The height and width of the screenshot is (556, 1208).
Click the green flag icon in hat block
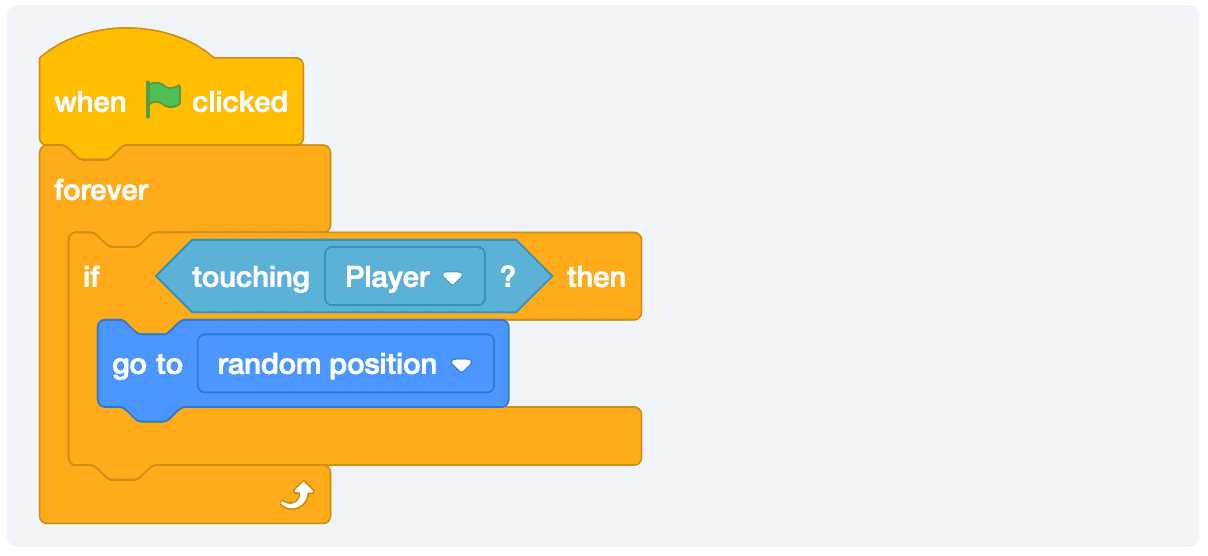pos(163,100)
